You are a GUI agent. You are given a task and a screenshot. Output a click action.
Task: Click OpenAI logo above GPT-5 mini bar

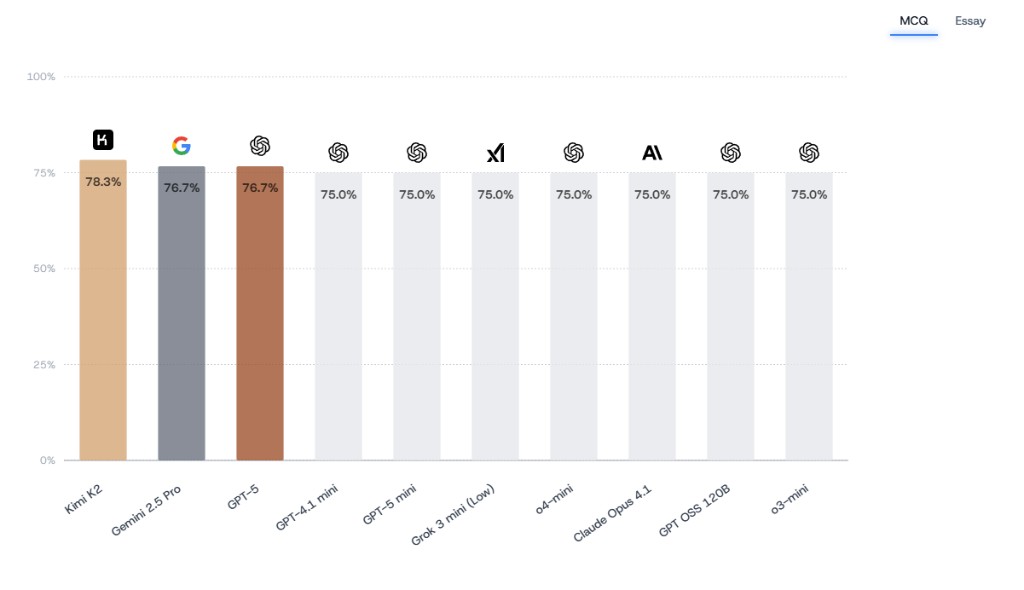pyautogui.click(x=417, y=153)
